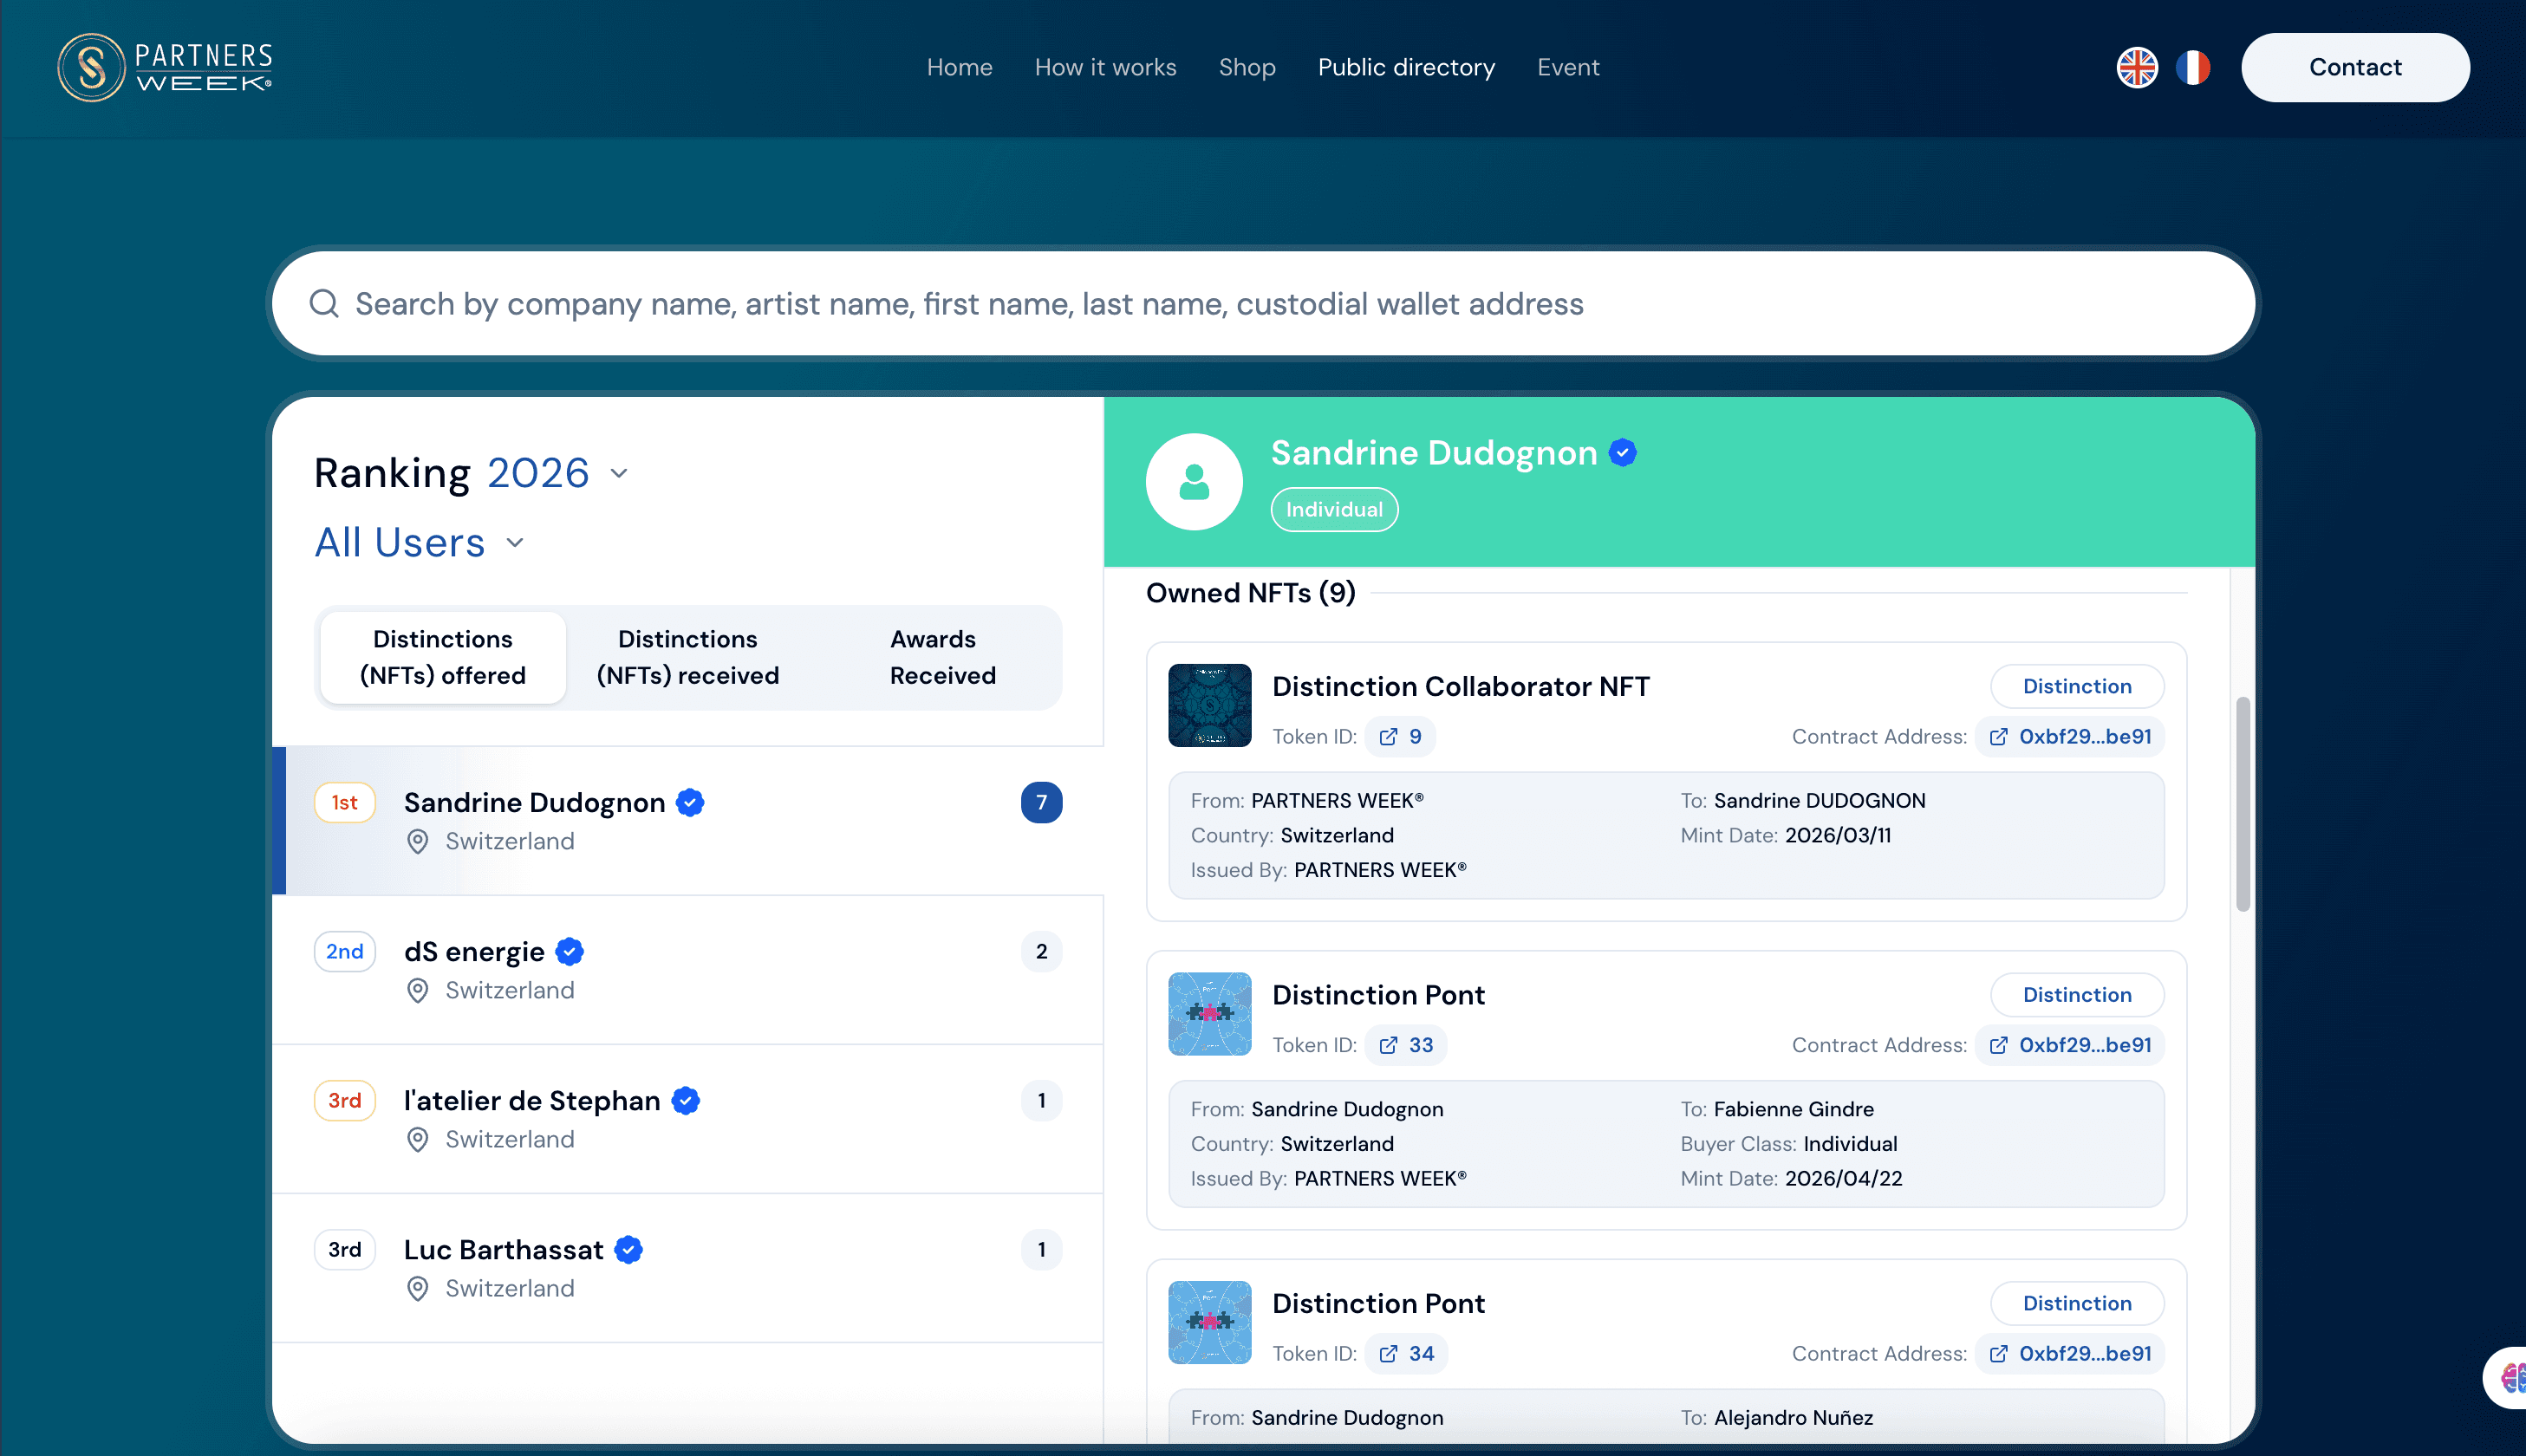The width and height of the screenshot is (2526, 1456).
Task: Click Distinction tag on token 34 card
Action: point(2077,1303)
